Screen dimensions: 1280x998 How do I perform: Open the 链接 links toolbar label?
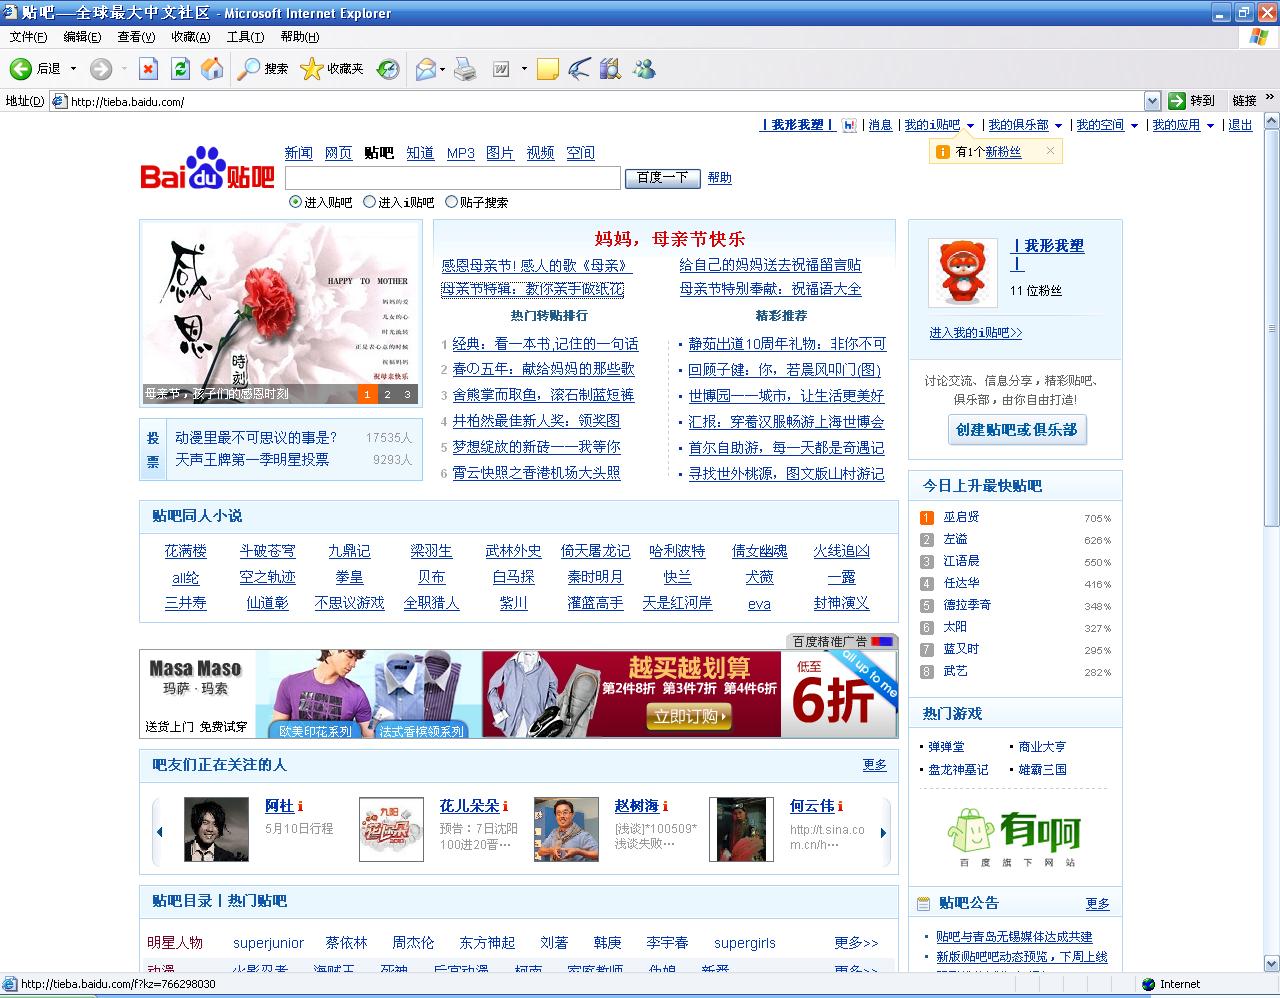tap(1244, 101)
